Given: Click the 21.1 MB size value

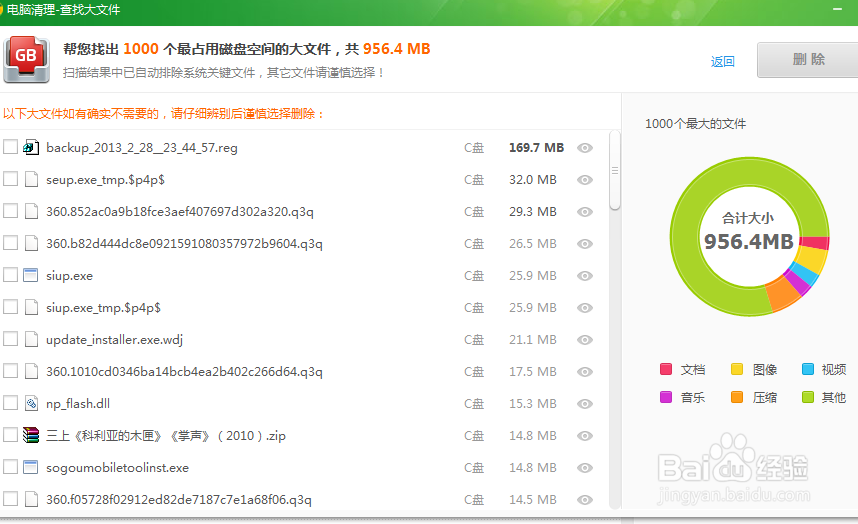Looking at the screenshot, I should [x=532, y=340].
